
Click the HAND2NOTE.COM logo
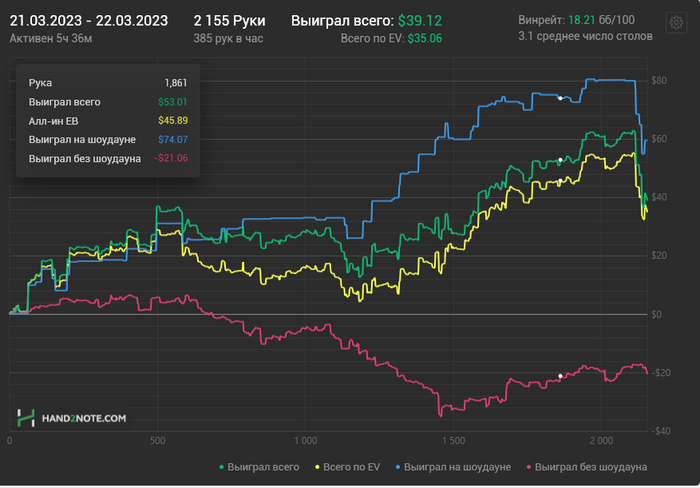tap(72, 418)
